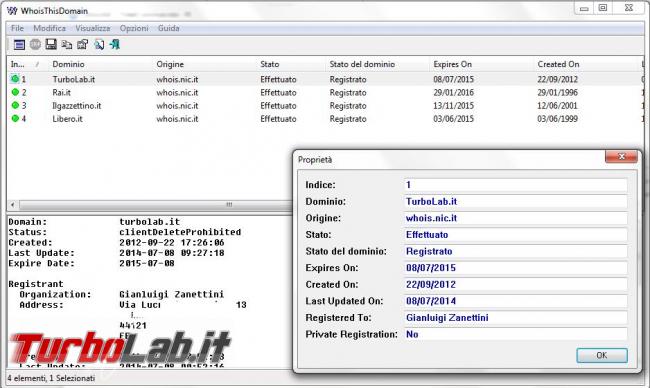Click clientDeleteProhibited in the whois output pane
The width and height of the screenshot is (650, 388).
click(x=180, y=232)
